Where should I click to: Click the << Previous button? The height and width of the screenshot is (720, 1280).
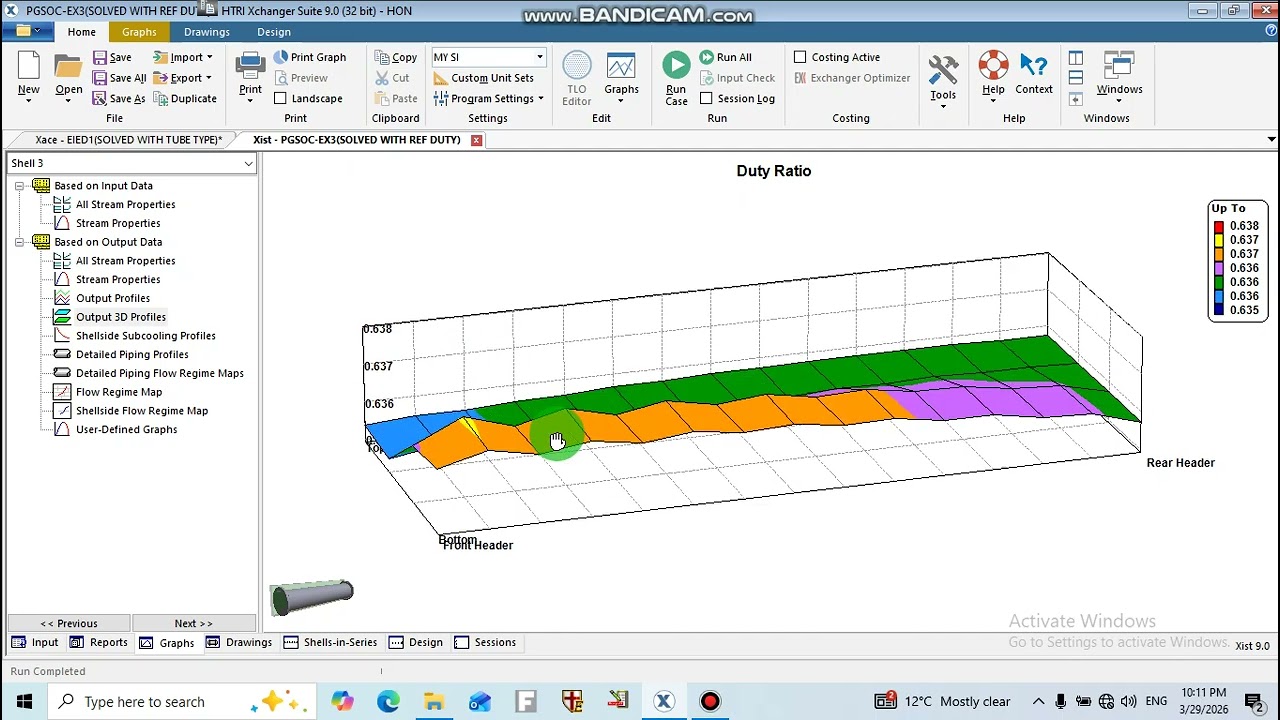tap(69, 623)
